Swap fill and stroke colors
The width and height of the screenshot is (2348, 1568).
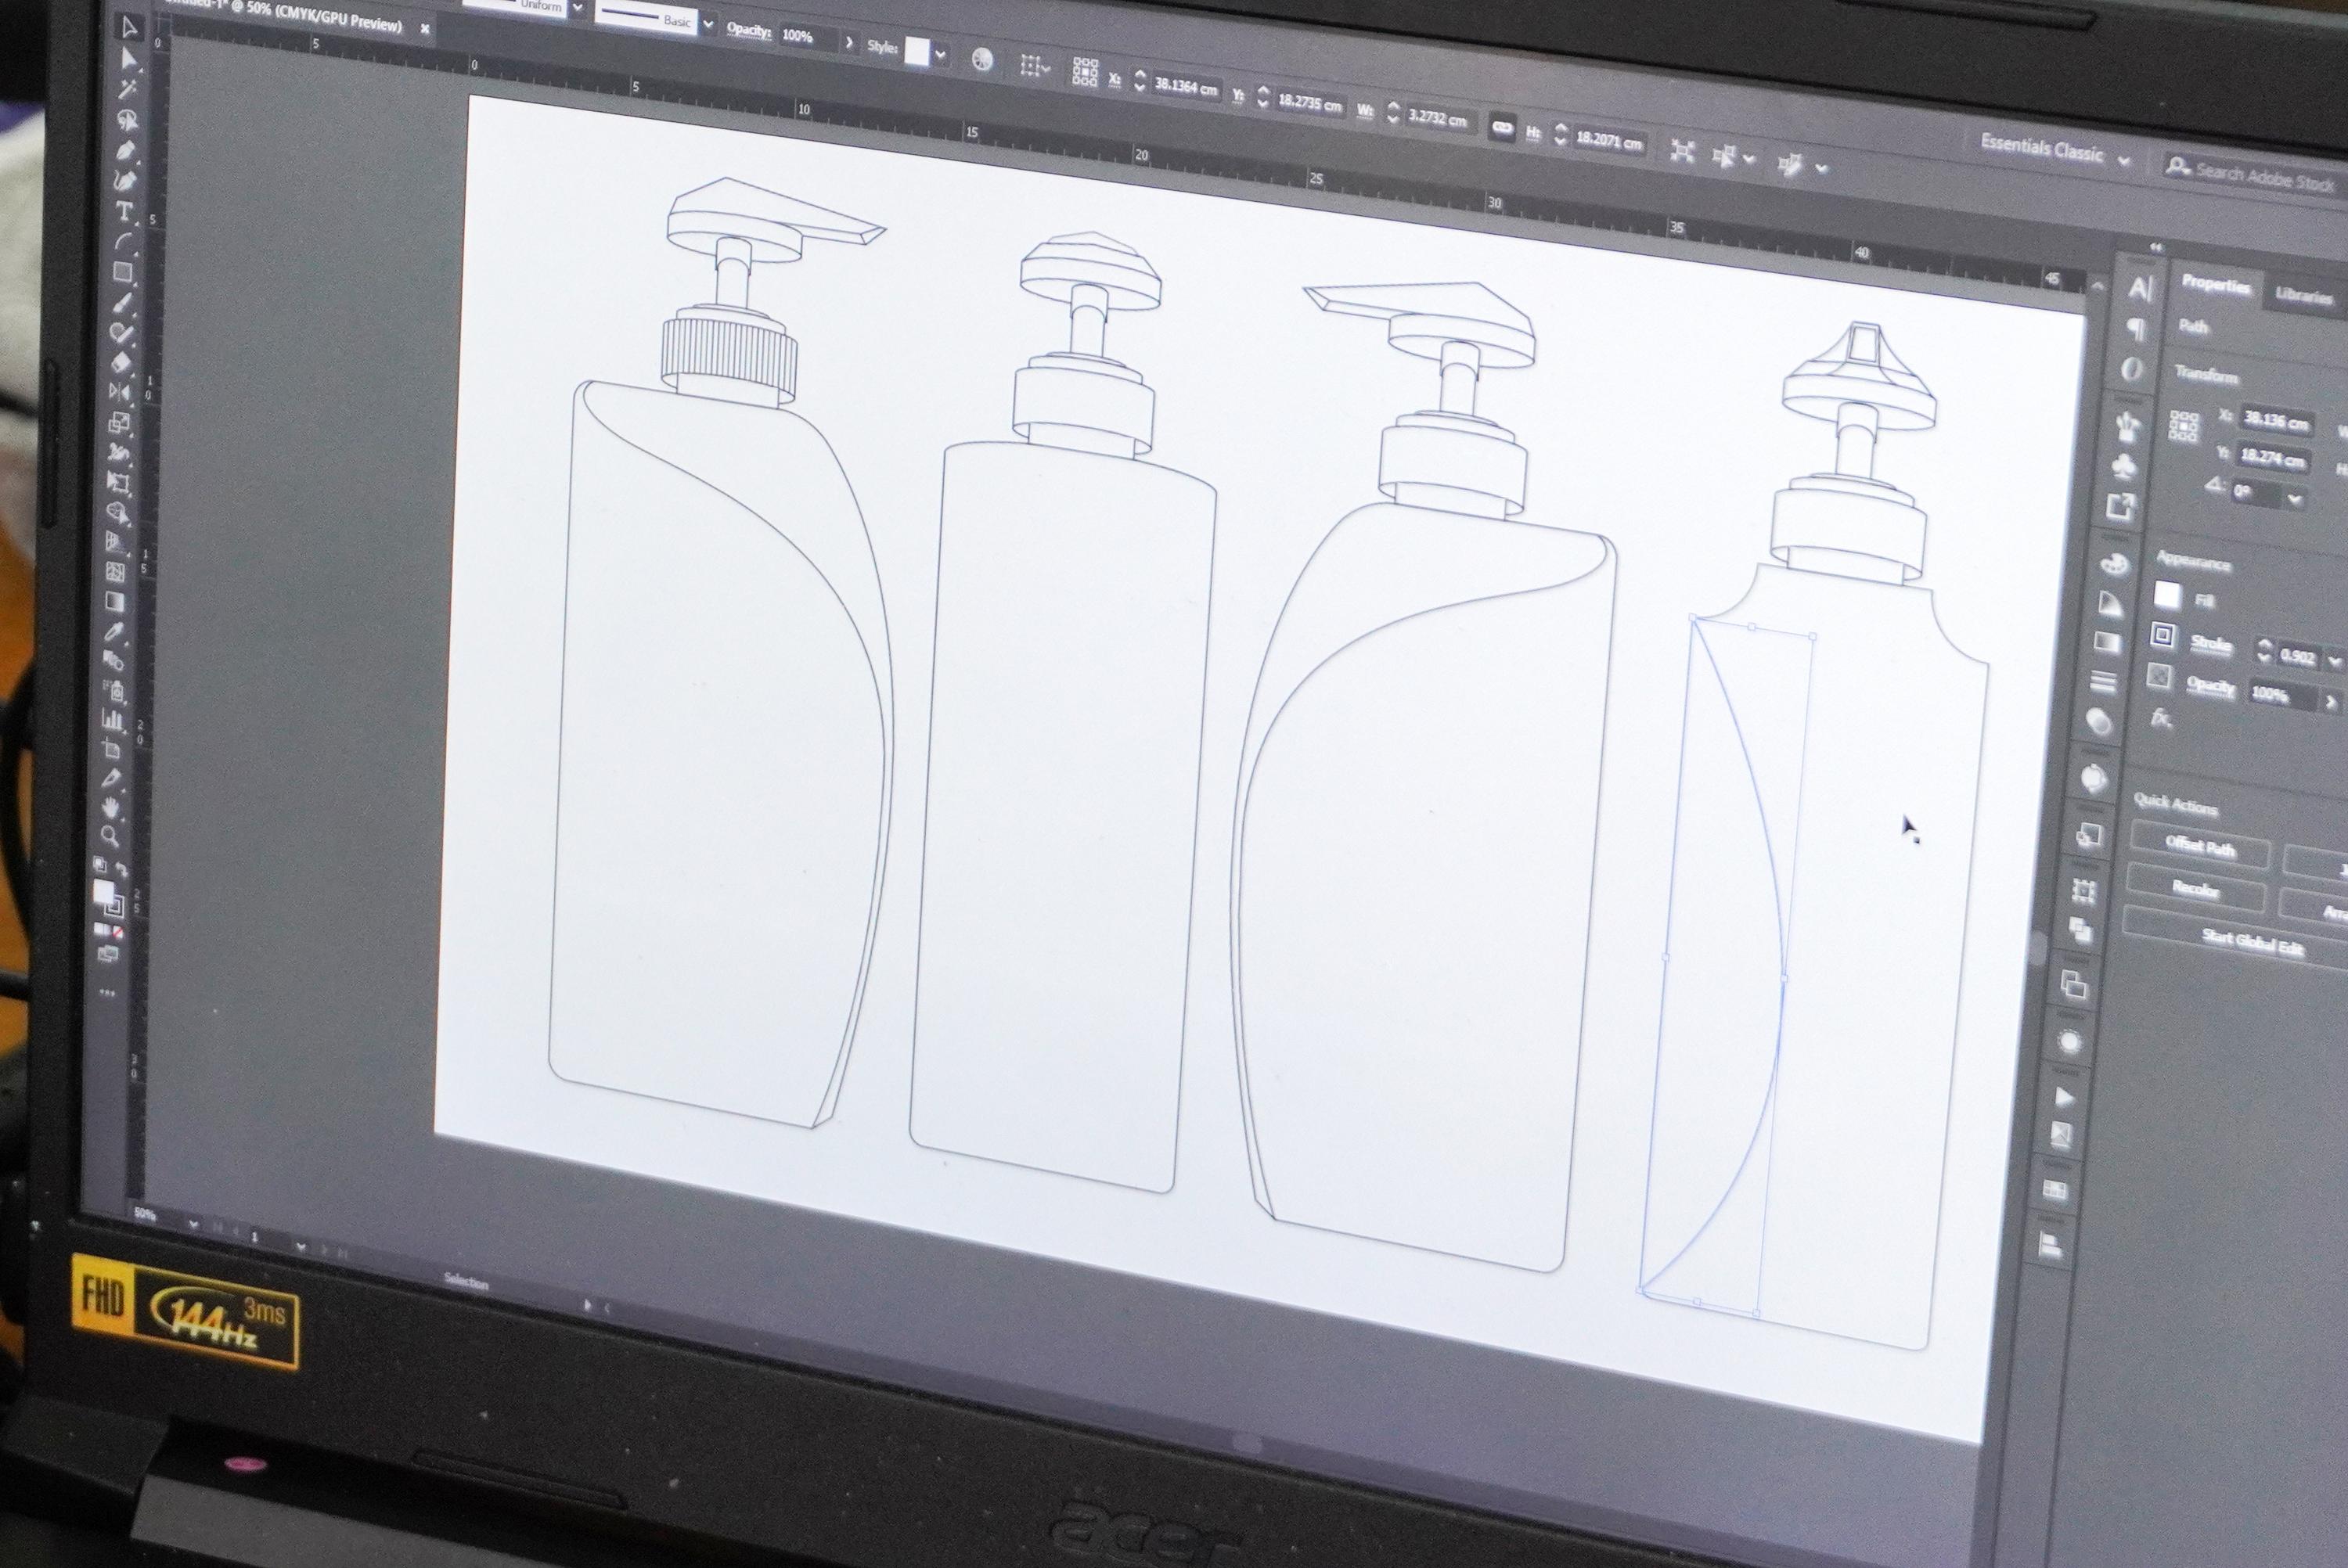(x=121, y=869)
